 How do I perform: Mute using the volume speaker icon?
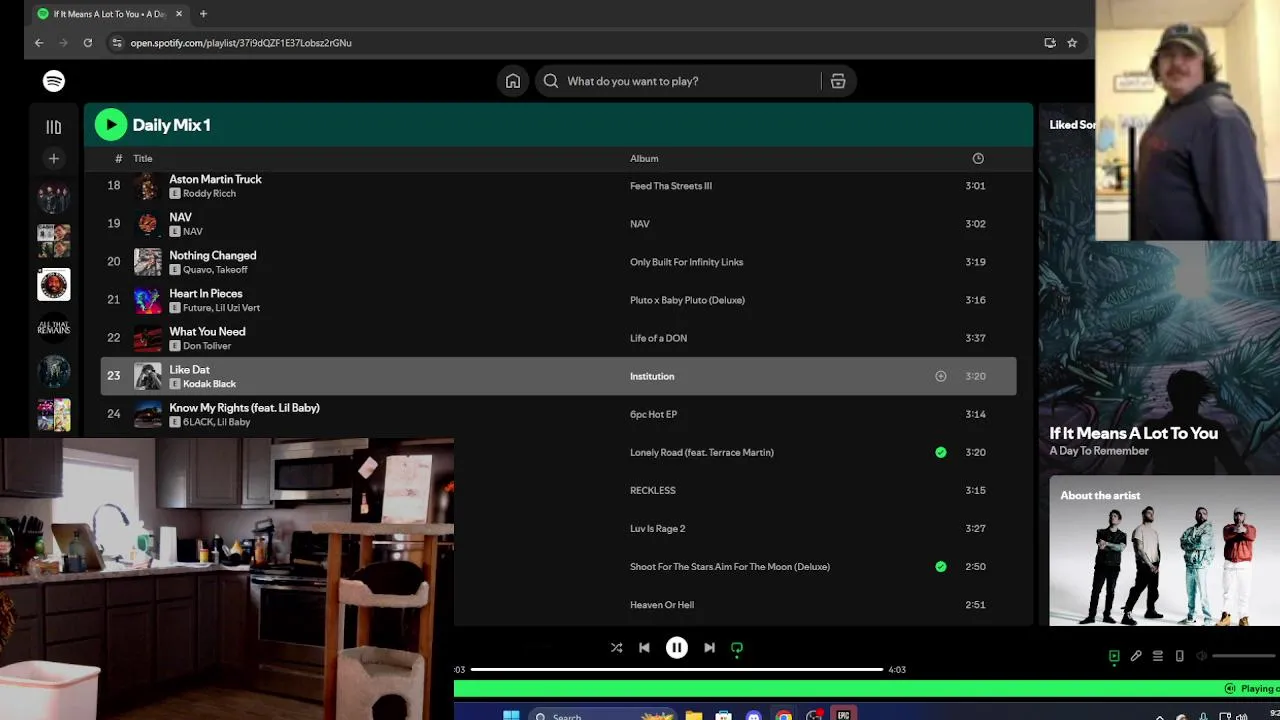(x=1202, y=656)
